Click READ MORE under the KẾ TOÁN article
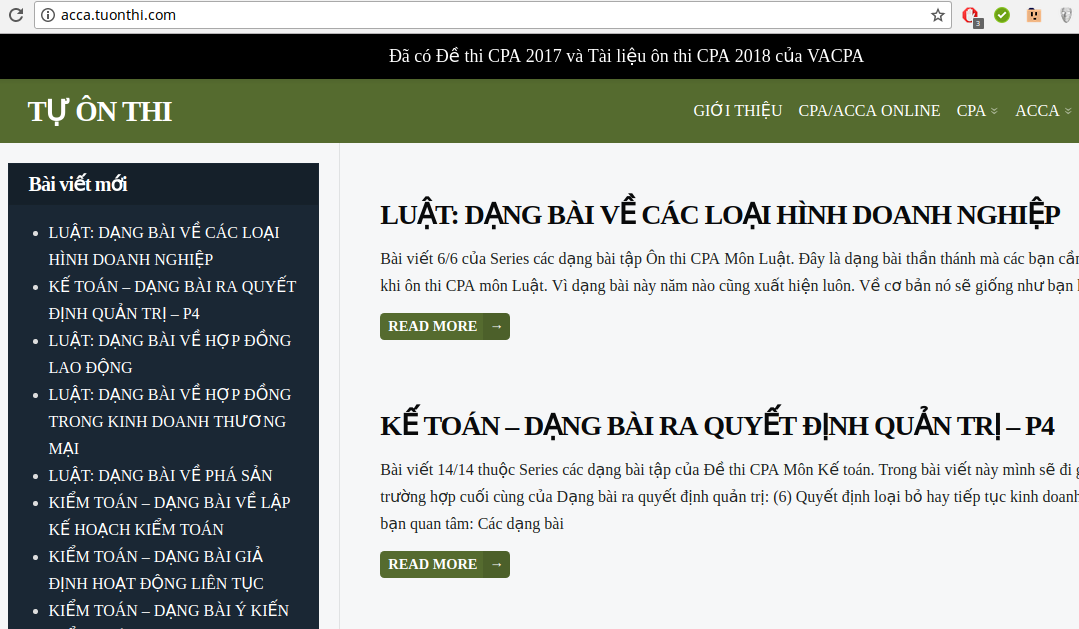The width and height of the screenshot is (1079, 629). click(x=445, y=564)
